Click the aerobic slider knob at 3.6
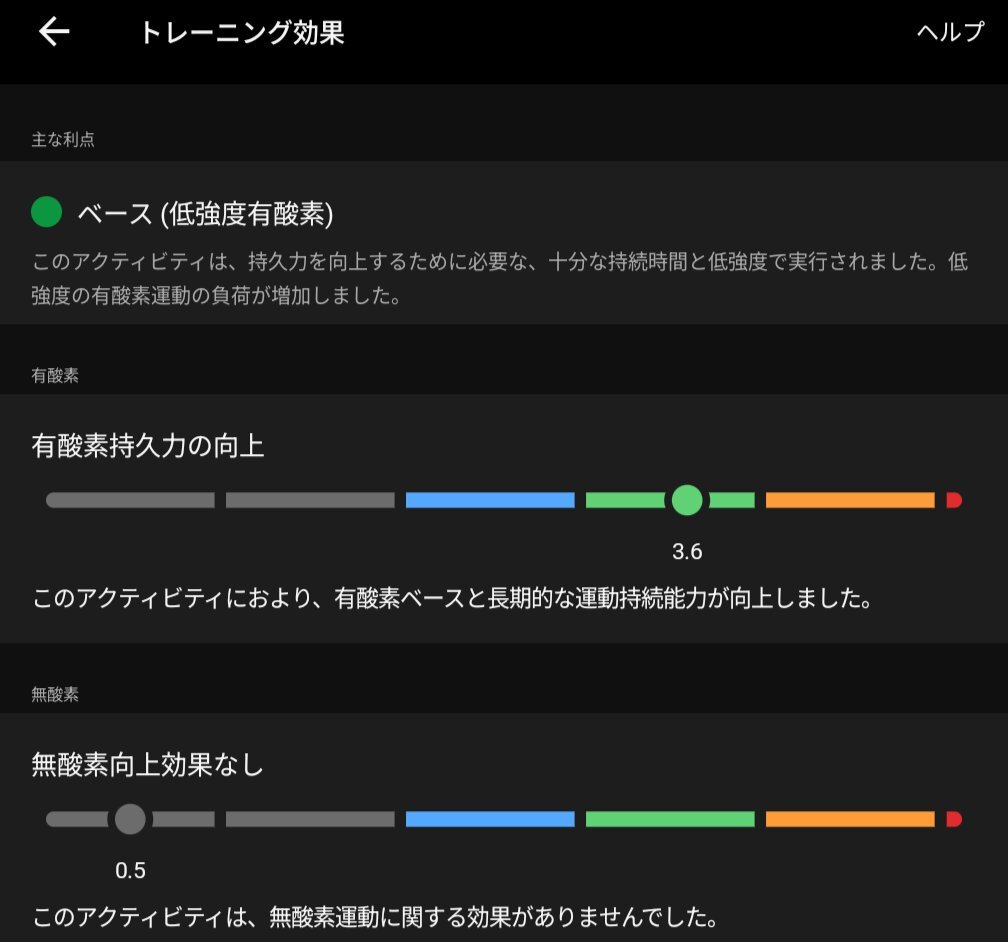This screenshot has height=942, width=1008. 687,500
